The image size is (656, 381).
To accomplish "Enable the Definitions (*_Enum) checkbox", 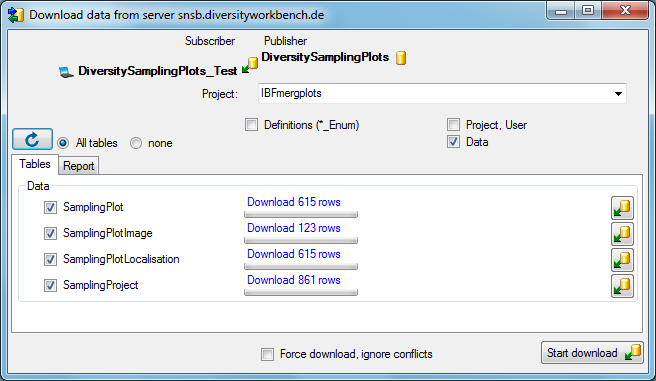I will 251,125.
